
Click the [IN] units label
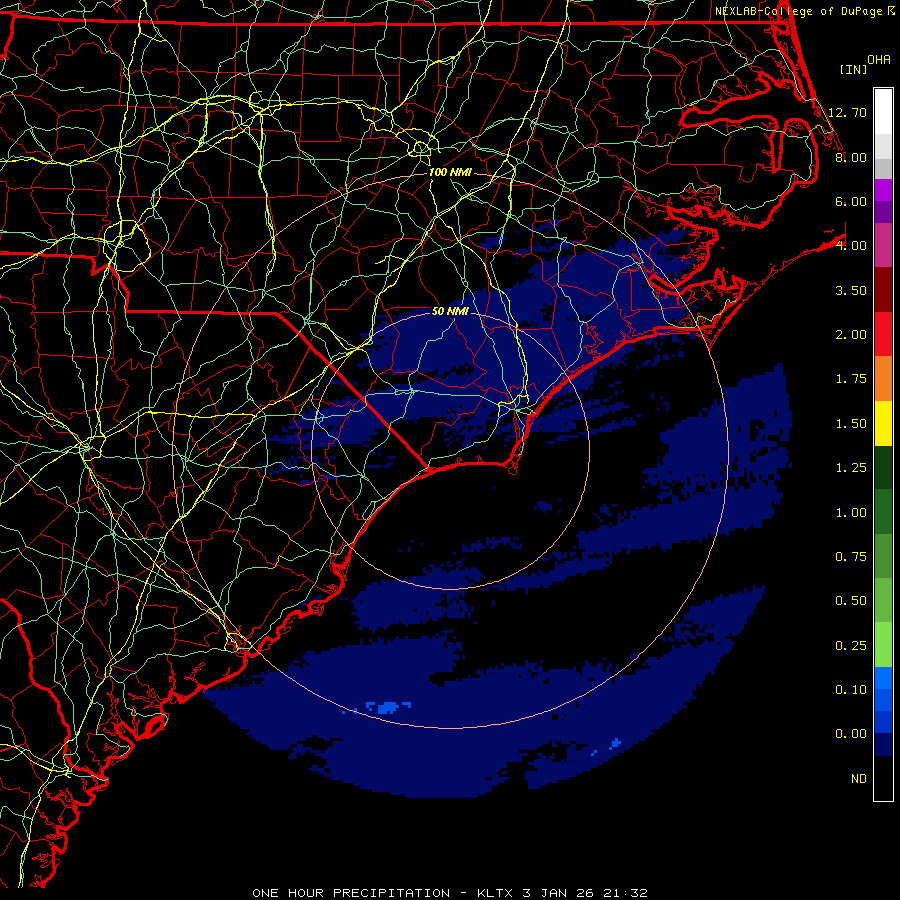point(854,69)
